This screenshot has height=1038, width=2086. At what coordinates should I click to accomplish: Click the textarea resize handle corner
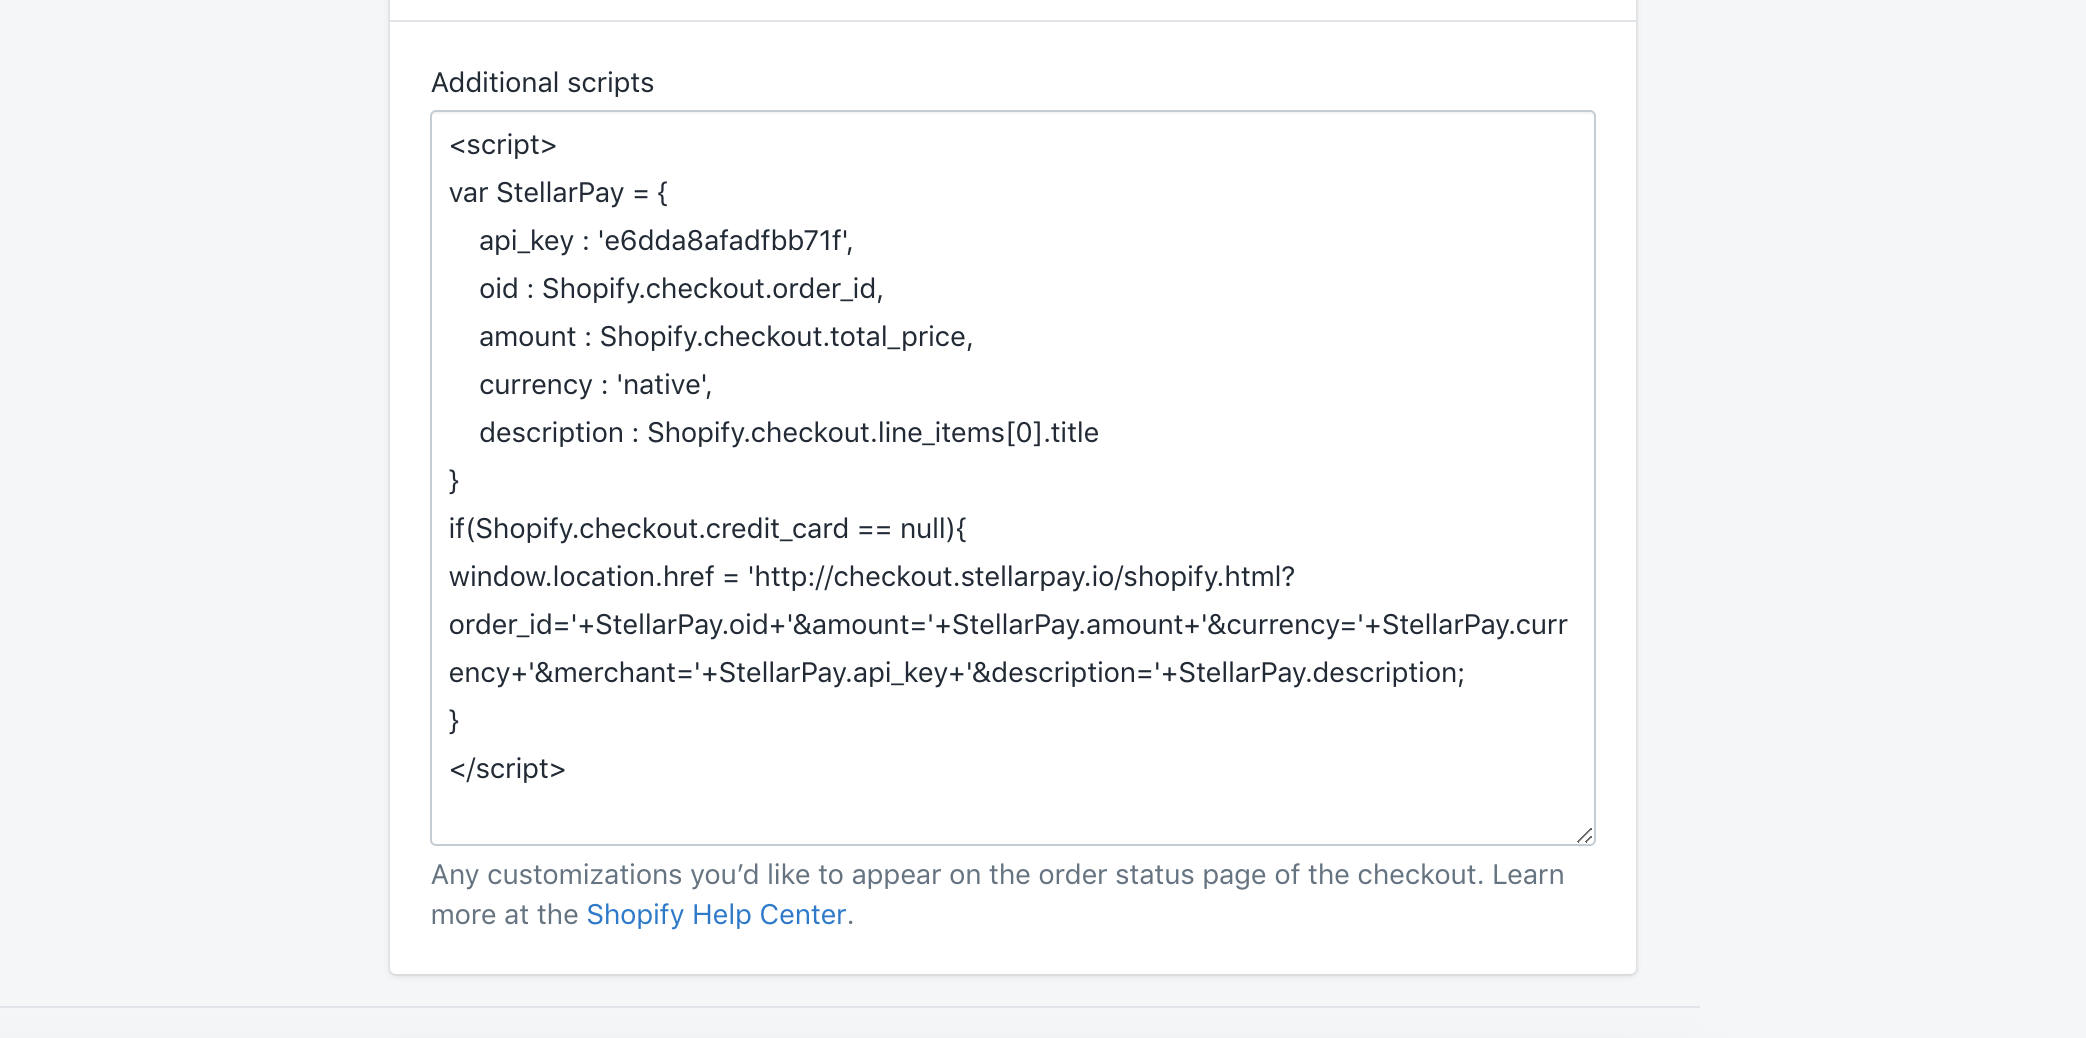point(1584,835)
